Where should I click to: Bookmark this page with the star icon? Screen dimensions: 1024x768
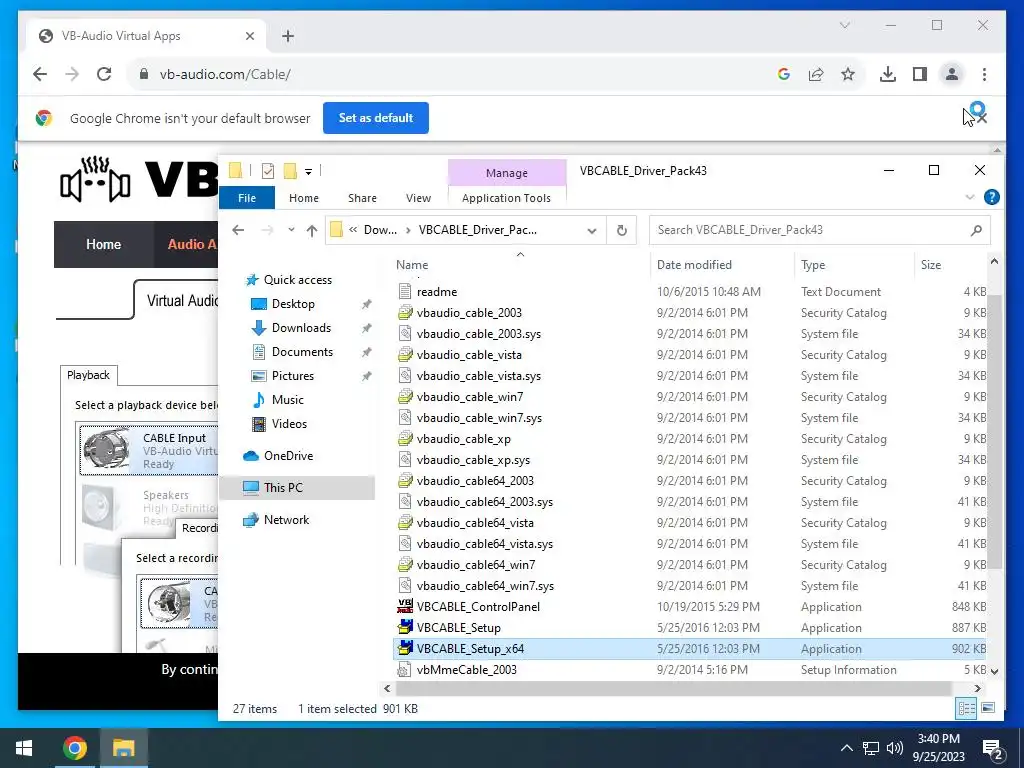click(x=848, y=74)
